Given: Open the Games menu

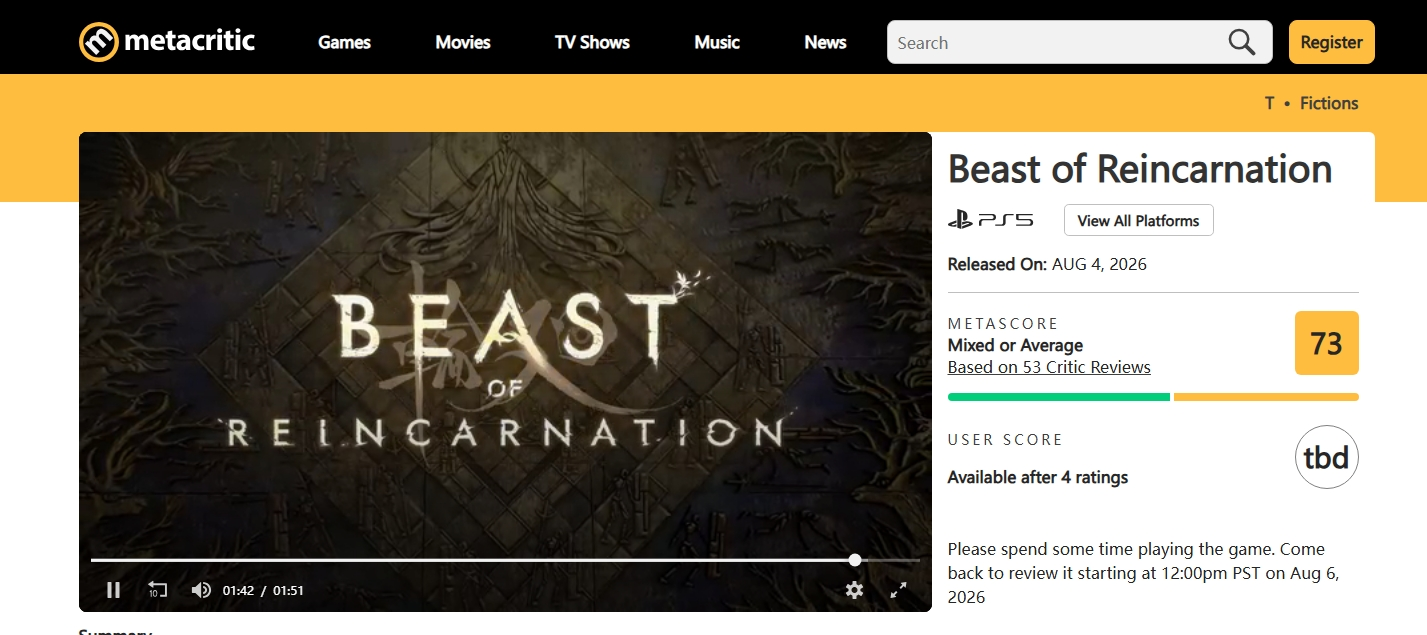Looking at the screenshot, I should pyautogui.click(x=344, y=42).
